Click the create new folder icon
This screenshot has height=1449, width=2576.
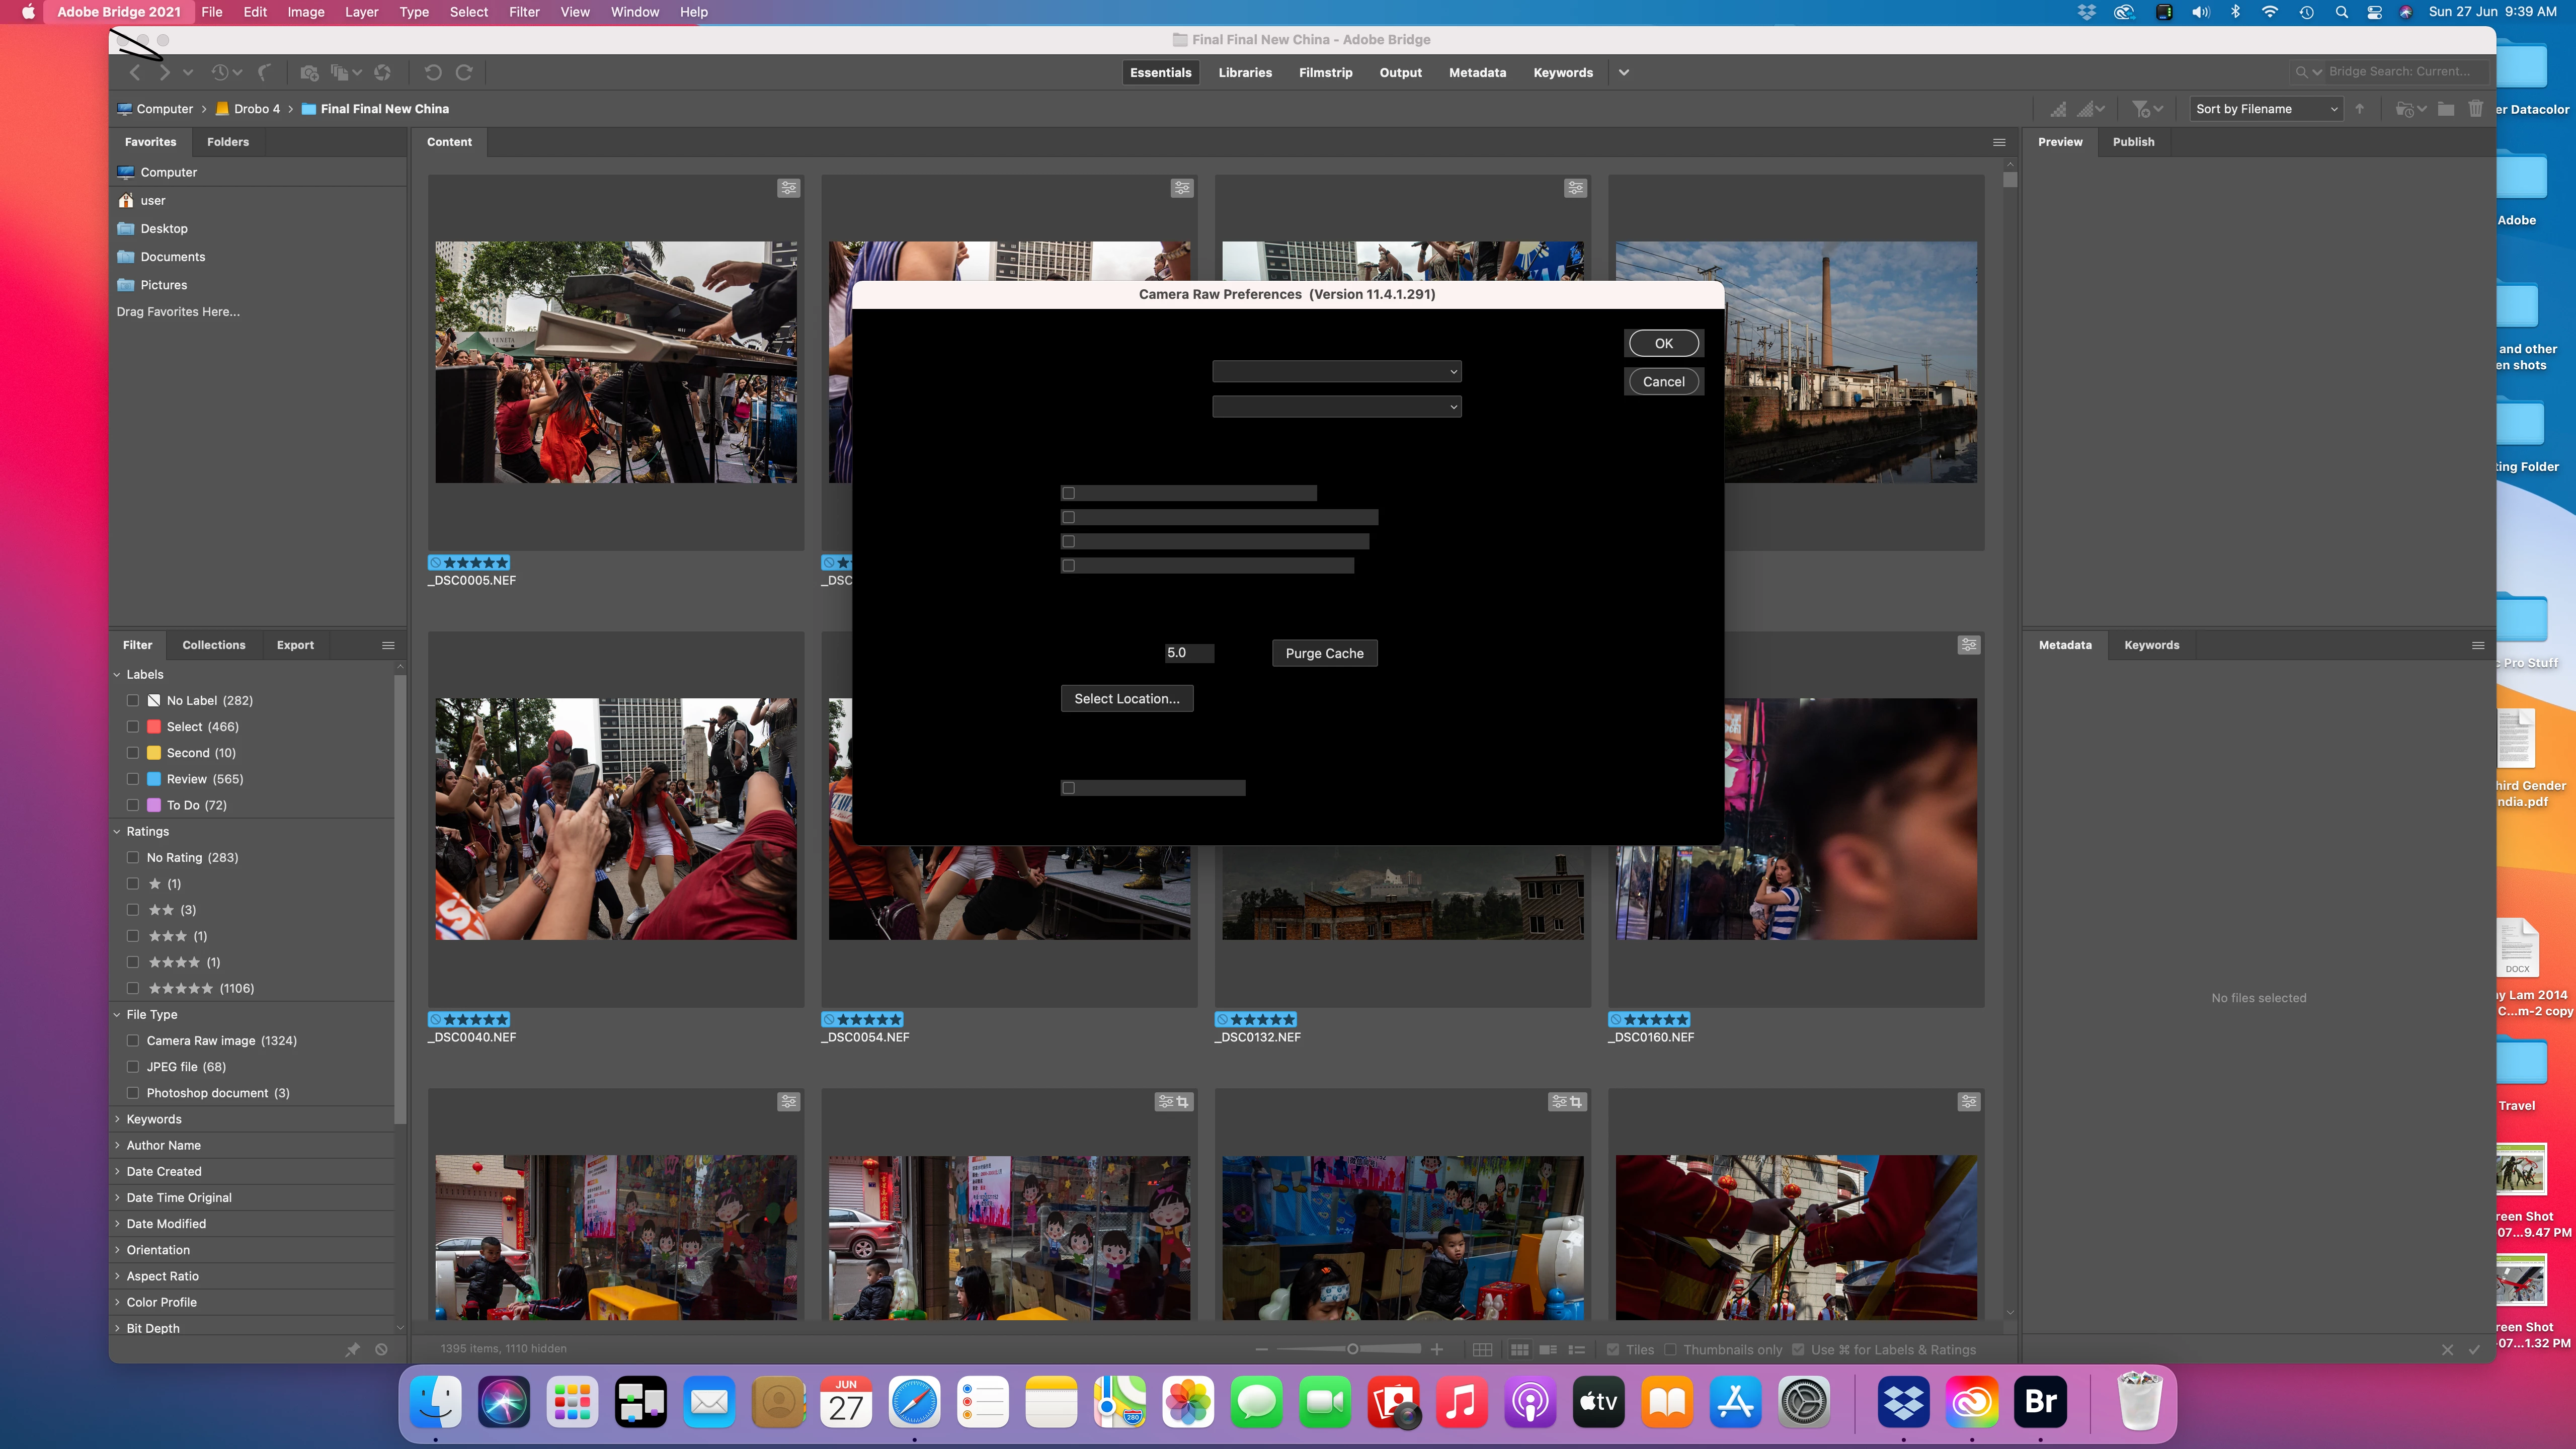coord(2445,109)
